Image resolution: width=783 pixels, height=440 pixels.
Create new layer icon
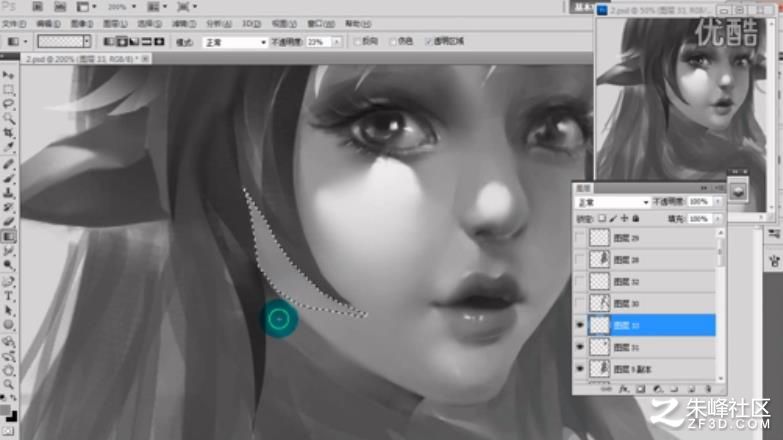coord(692,389)
